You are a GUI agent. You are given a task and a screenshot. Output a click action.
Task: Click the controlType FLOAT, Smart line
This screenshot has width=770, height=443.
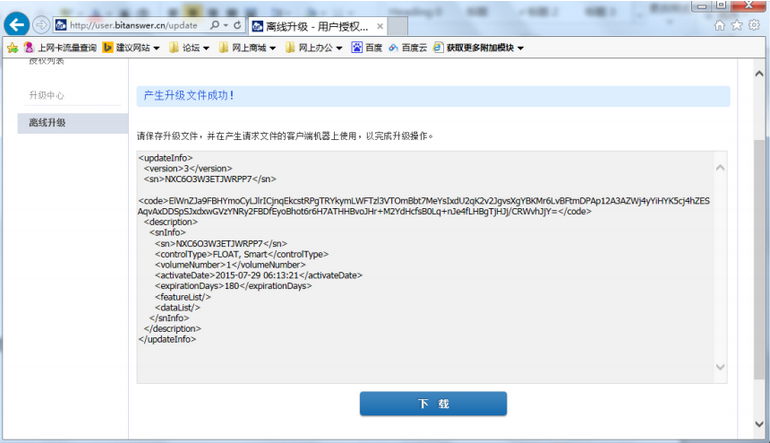[242, 254]
